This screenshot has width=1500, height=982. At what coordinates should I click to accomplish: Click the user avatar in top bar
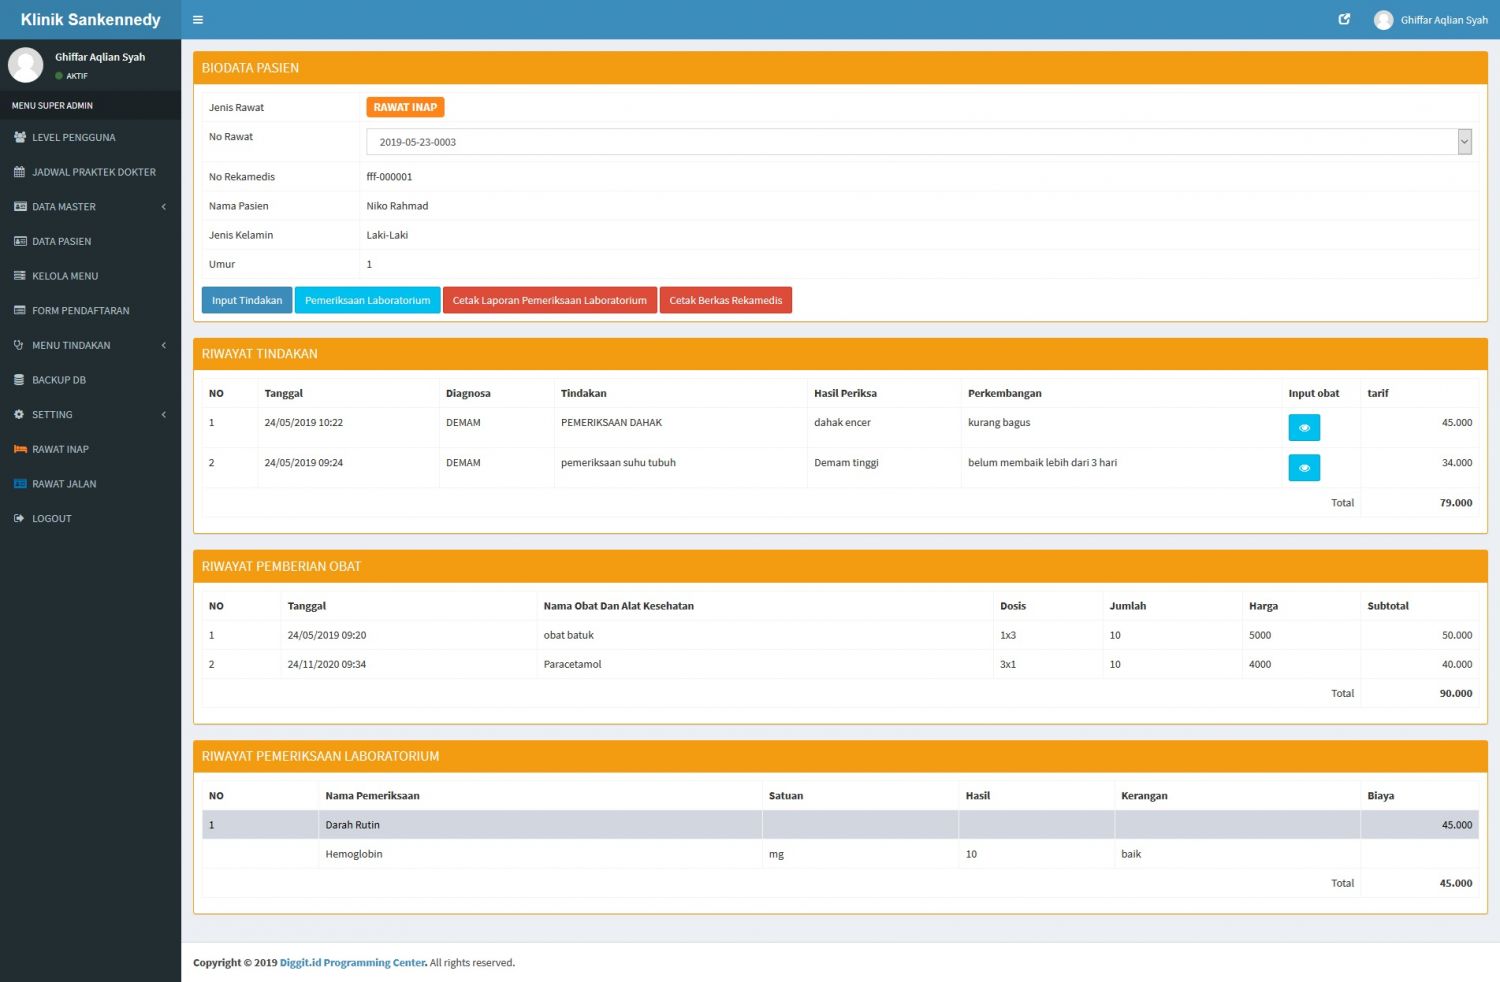(x=1383, y=20)
